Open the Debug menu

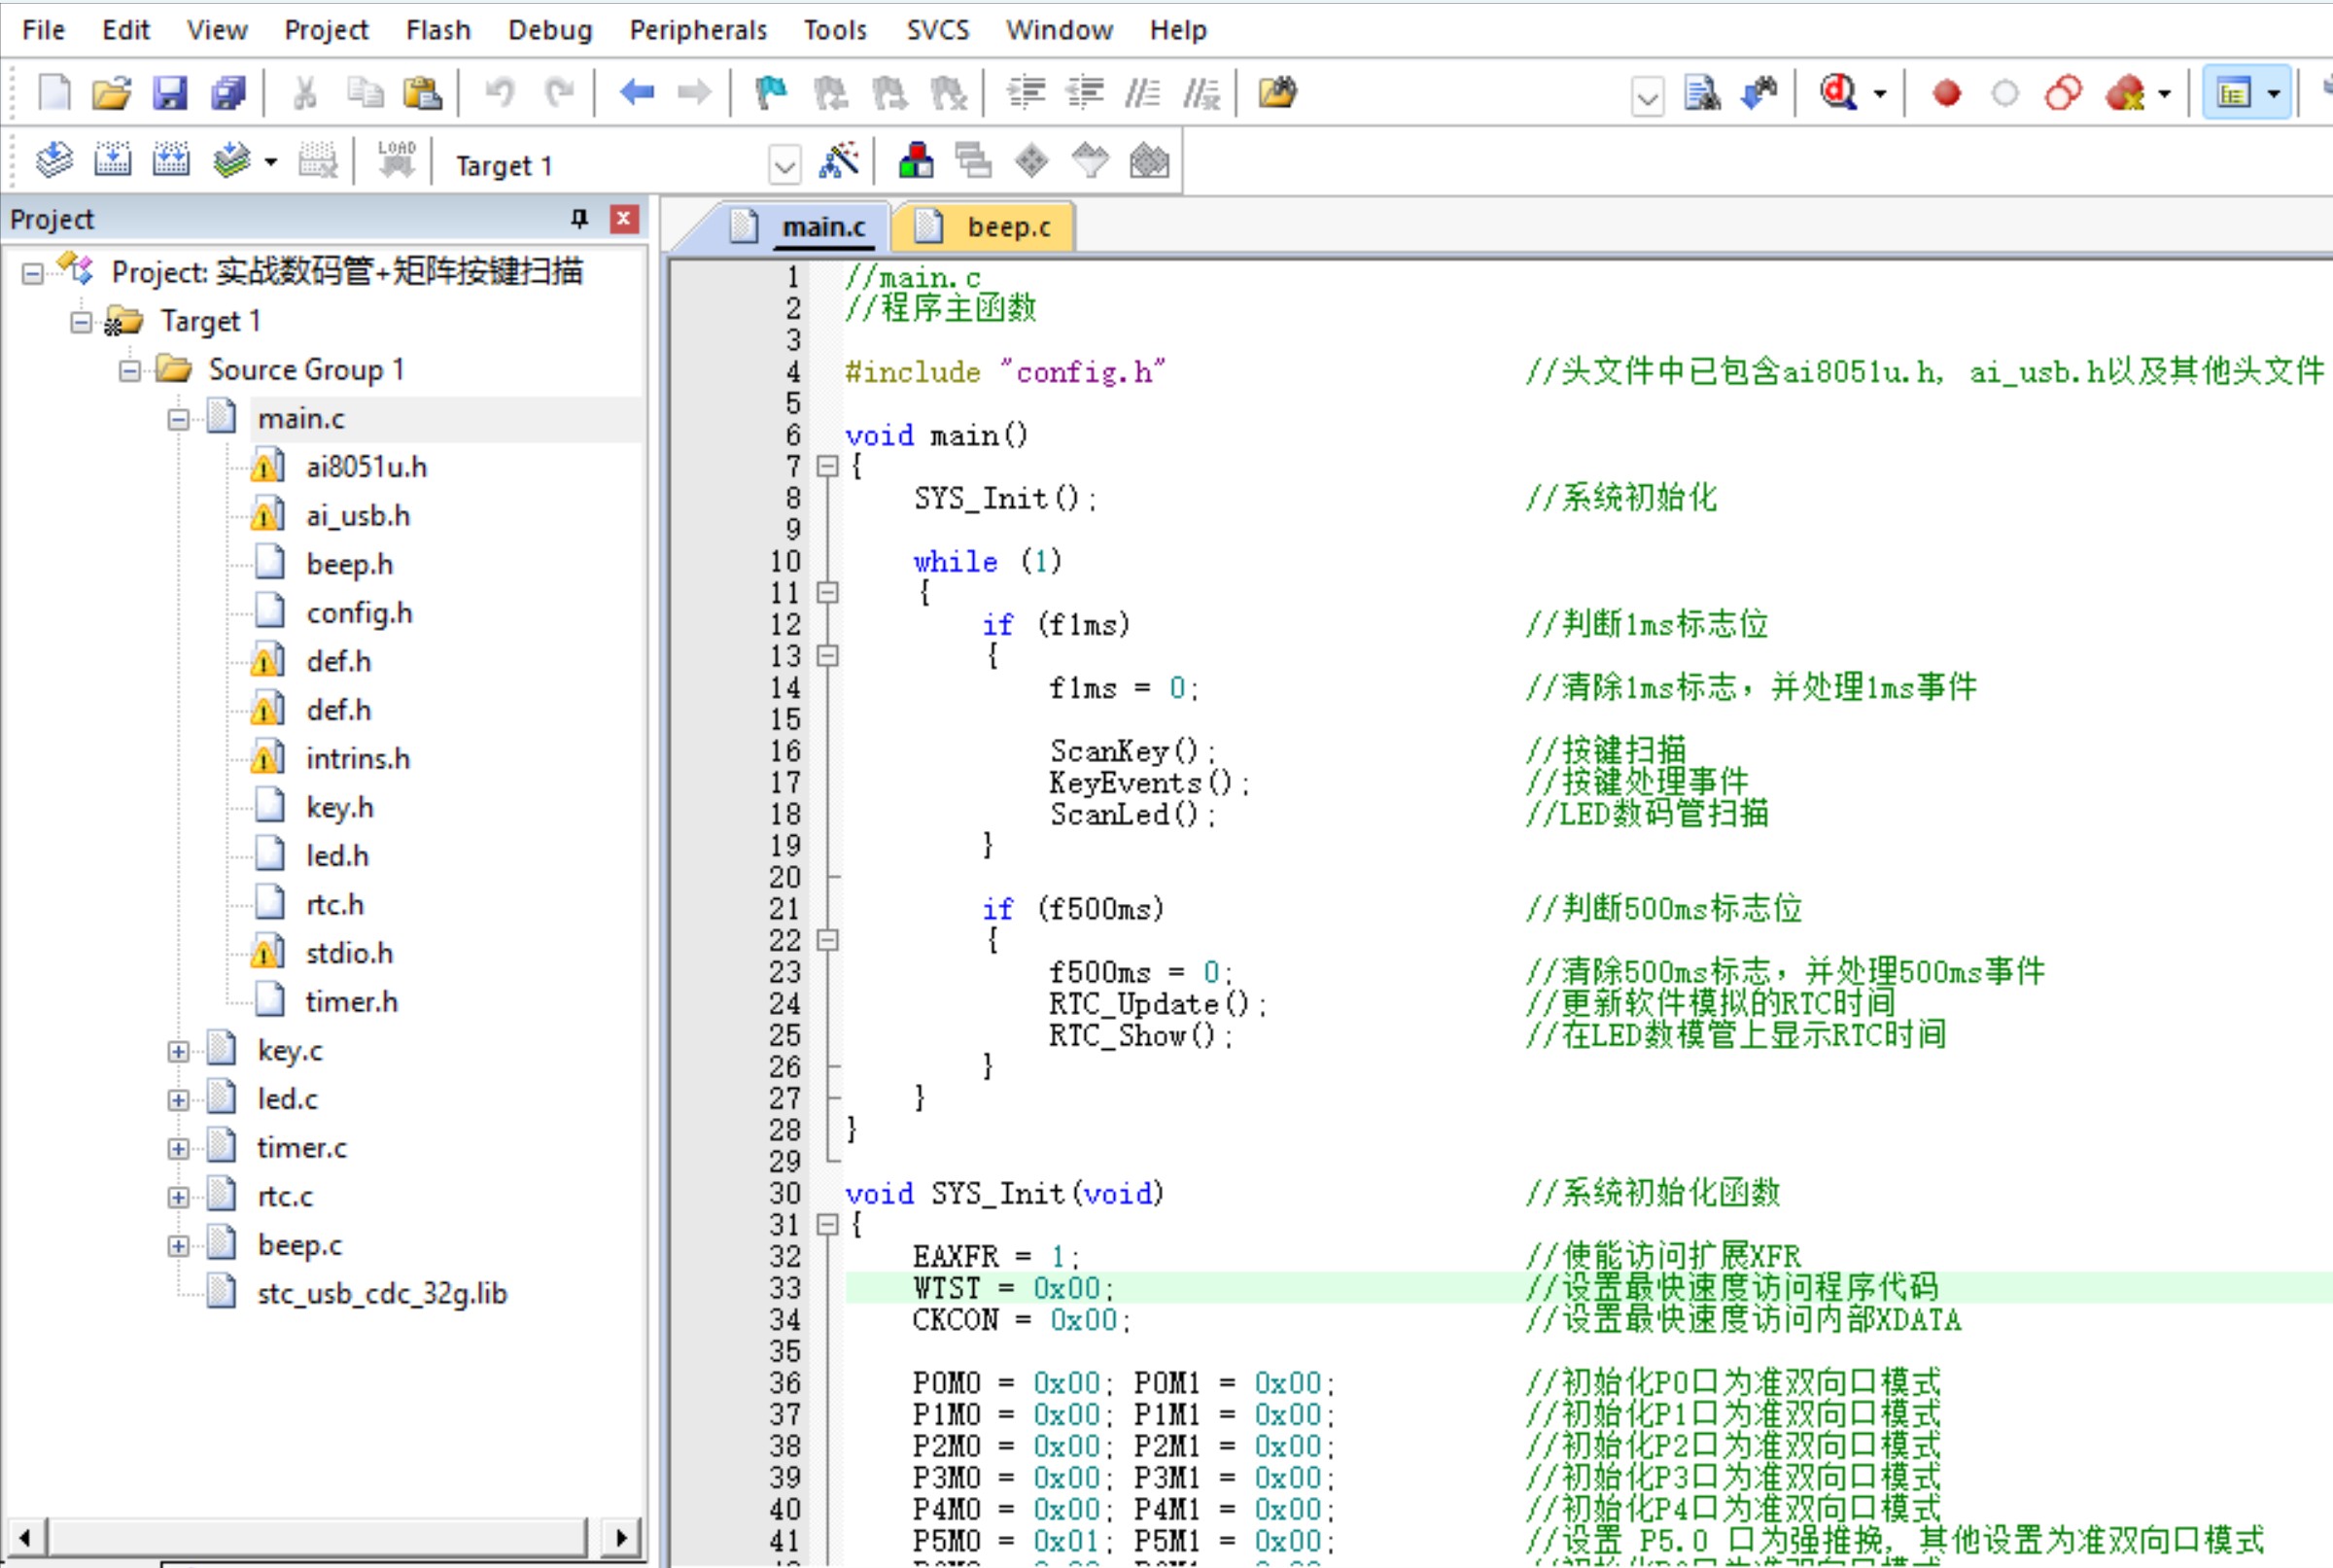[x=550, y=30]
